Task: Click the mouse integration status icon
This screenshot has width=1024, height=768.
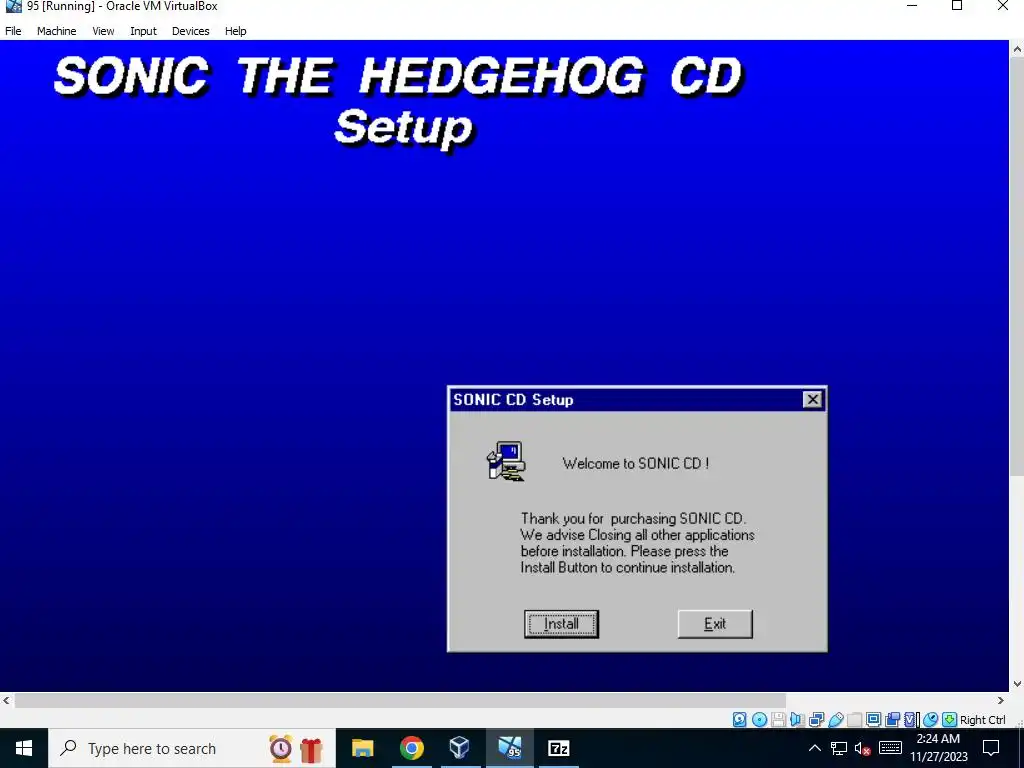Action: coord(931,720)
